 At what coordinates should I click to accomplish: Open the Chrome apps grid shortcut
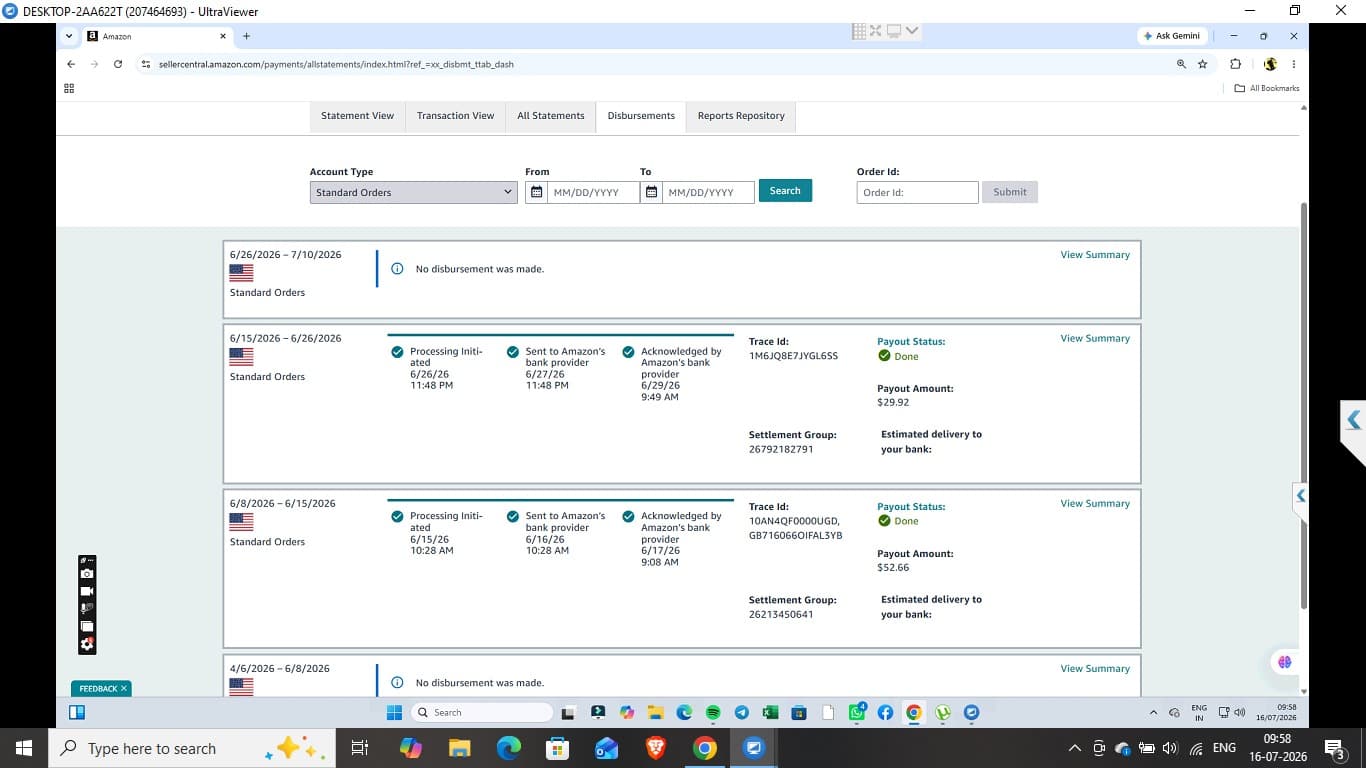(69, 88)
